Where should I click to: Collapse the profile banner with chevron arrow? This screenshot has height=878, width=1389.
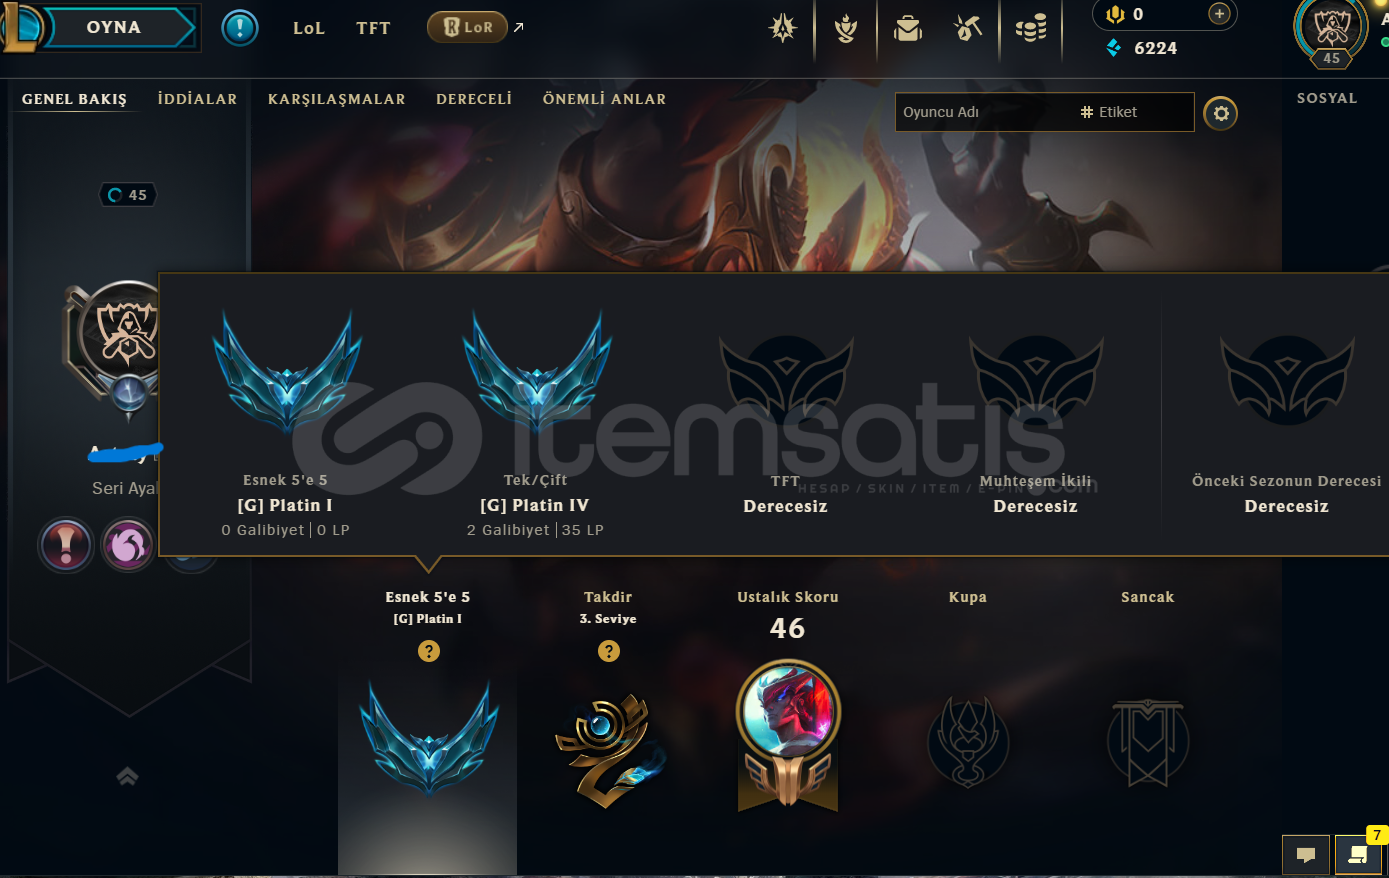pyautogui.click(x=127, y=776)
